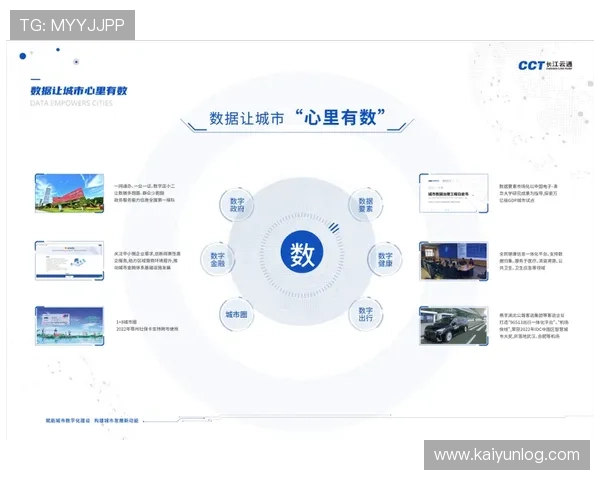Image resolution: width=600 pixels, height=480 pixels.
Task: Click the description beside the white paper thumbnail
Action: tap(528, 193)
